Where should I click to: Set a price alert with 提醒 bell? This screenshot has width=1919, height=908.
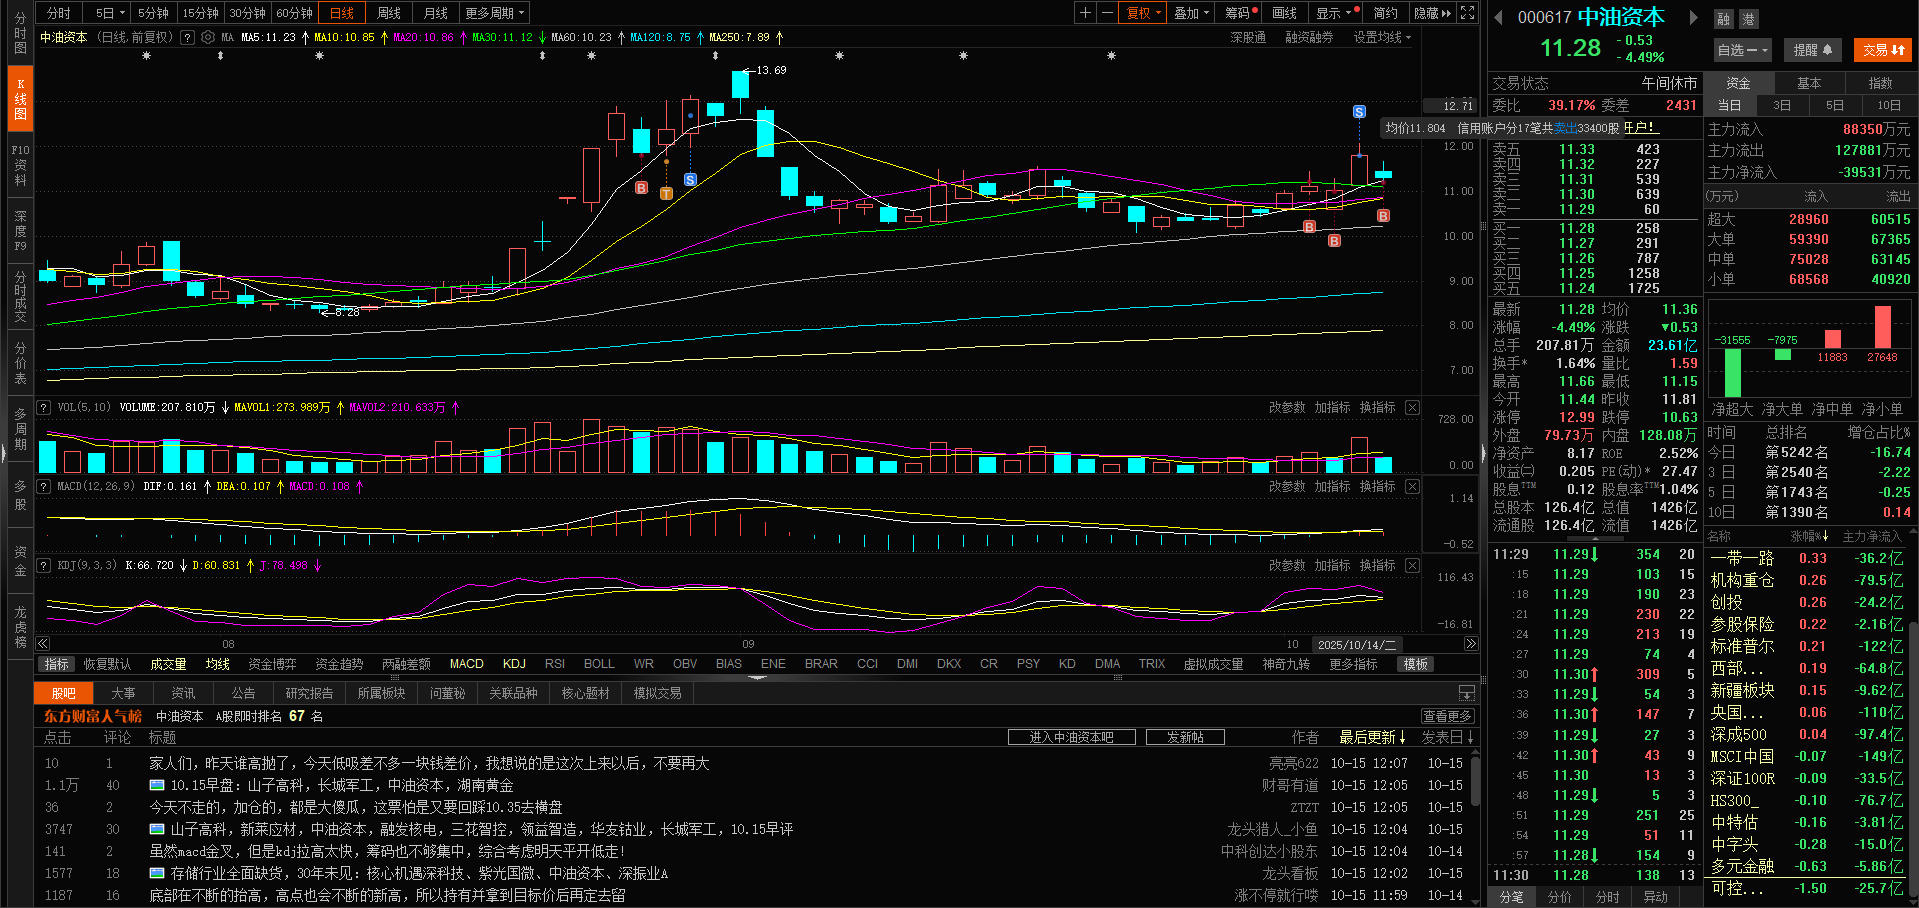pos(1812,50)
